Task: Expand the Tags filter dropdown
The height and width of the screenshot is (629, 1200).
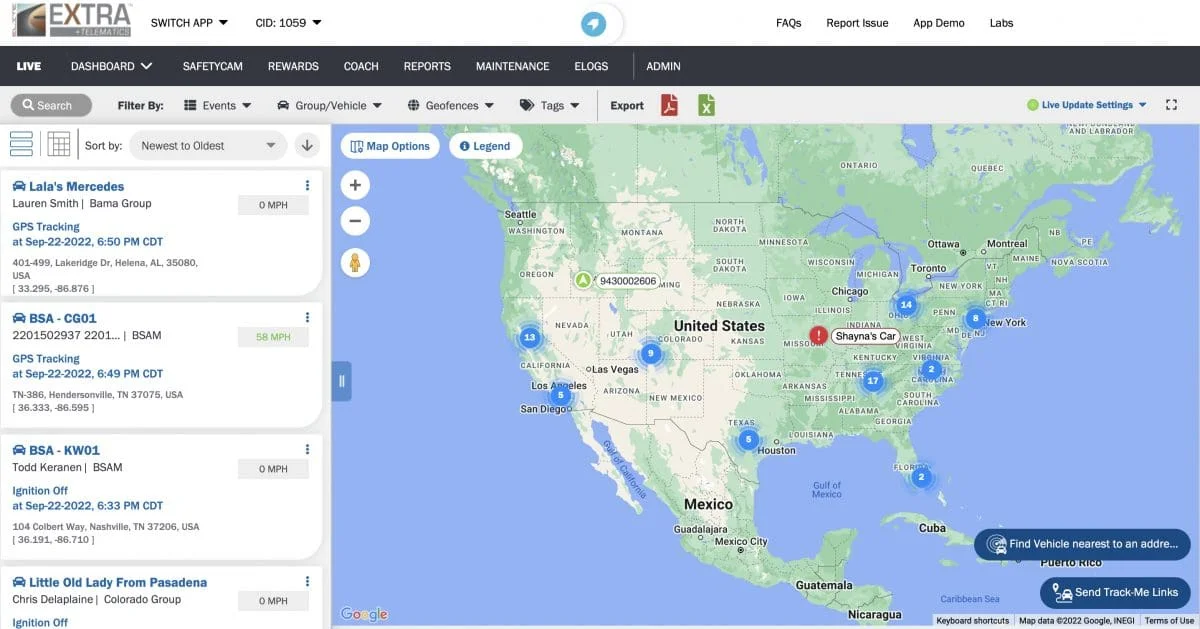Action: (550, 105)
